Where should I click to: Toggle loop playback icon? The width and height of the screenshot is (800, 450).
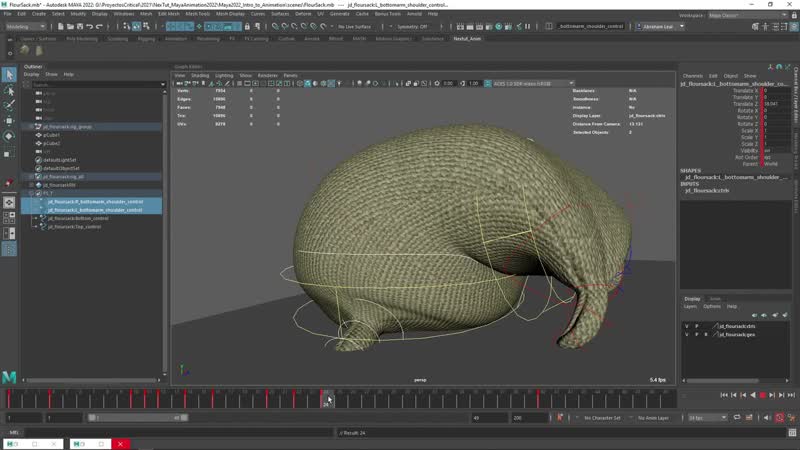click(737, 418)
